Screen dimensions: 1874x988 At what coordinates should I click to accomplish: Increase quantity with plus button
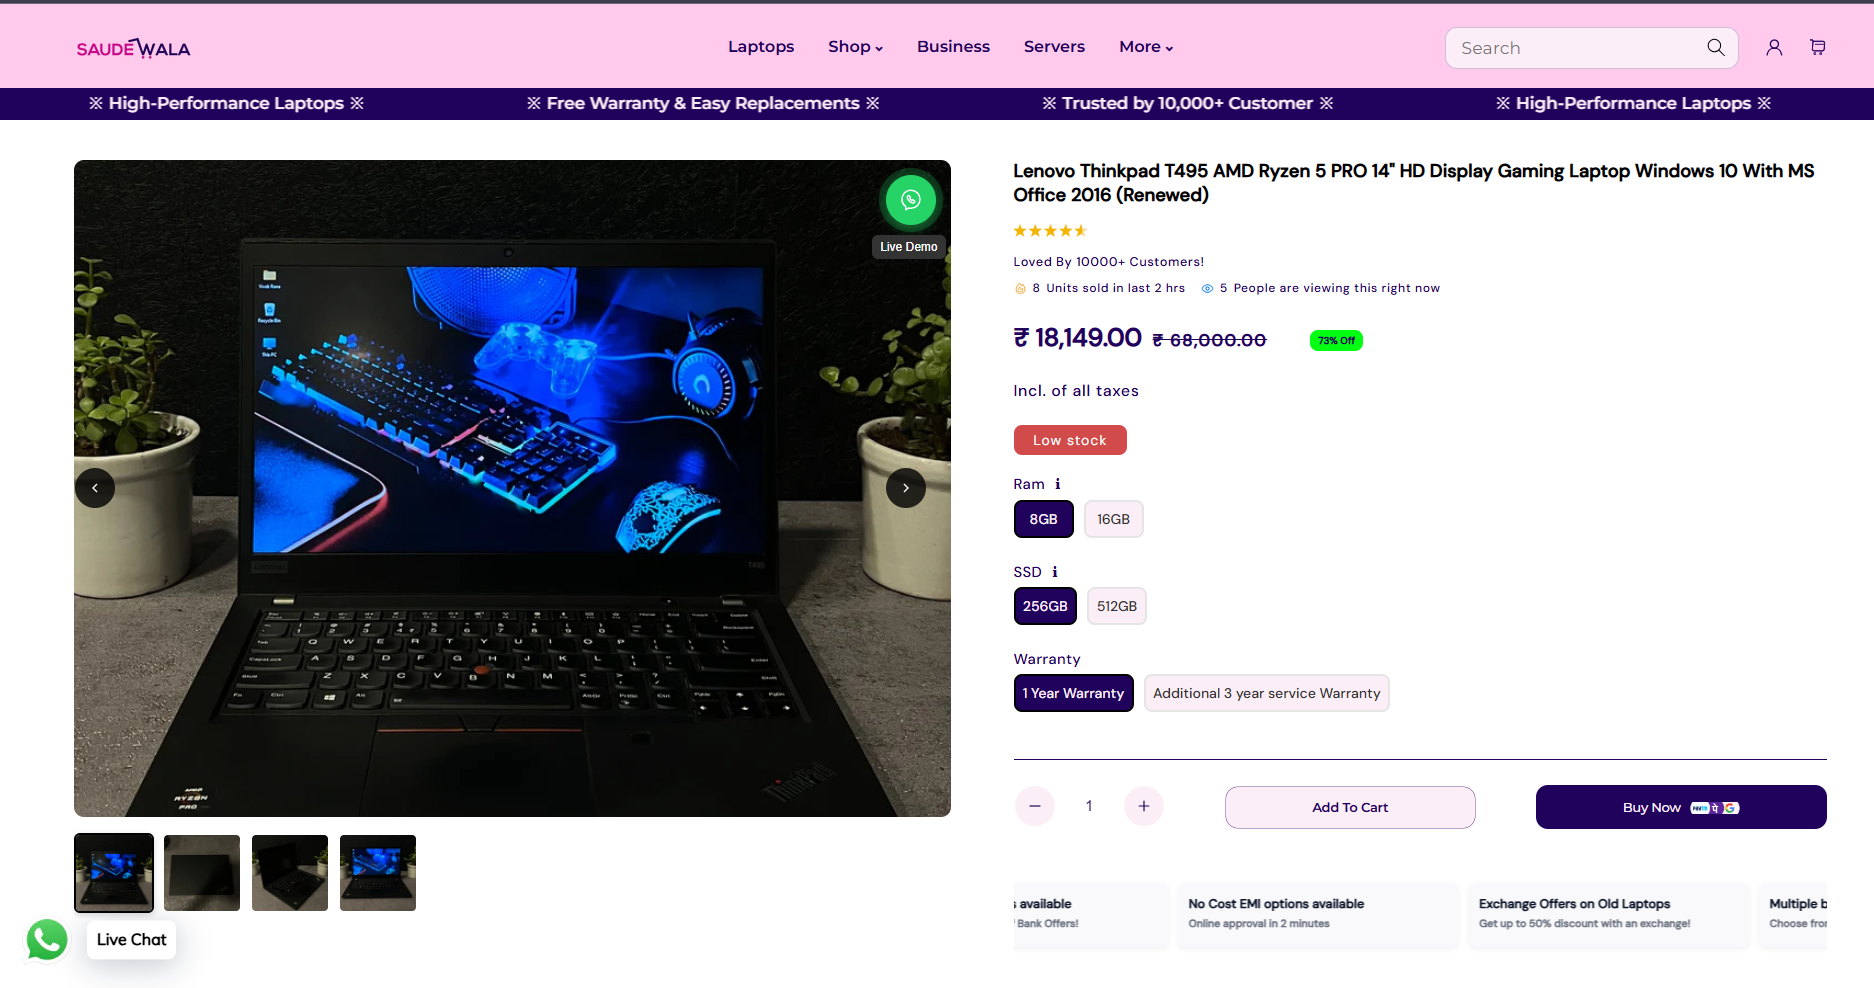1144,806
